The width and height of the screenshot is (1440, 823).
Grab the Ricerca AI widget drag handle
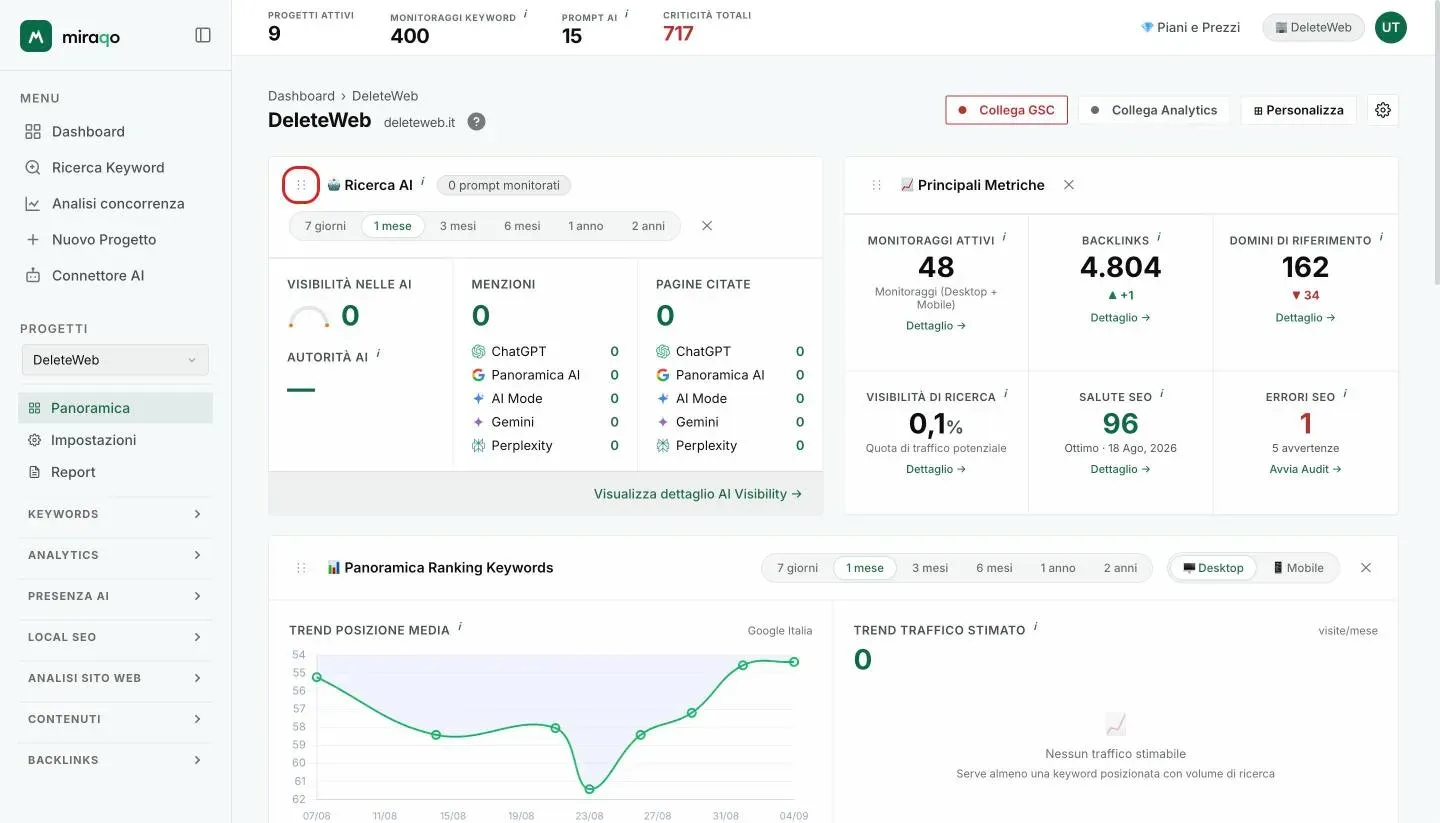301,185
